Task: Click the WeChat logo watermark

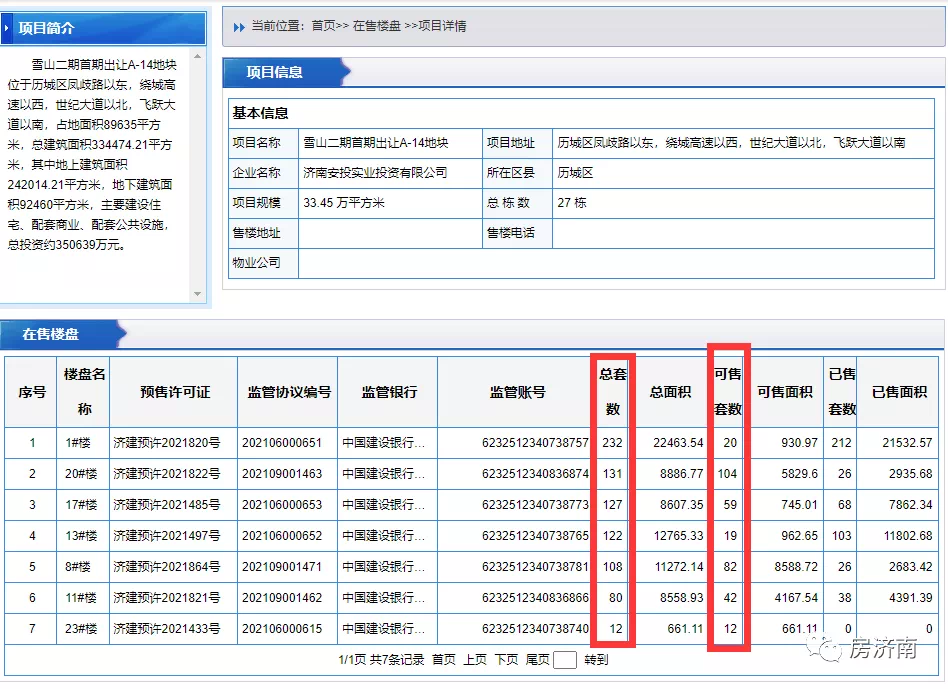Action: 829,649
